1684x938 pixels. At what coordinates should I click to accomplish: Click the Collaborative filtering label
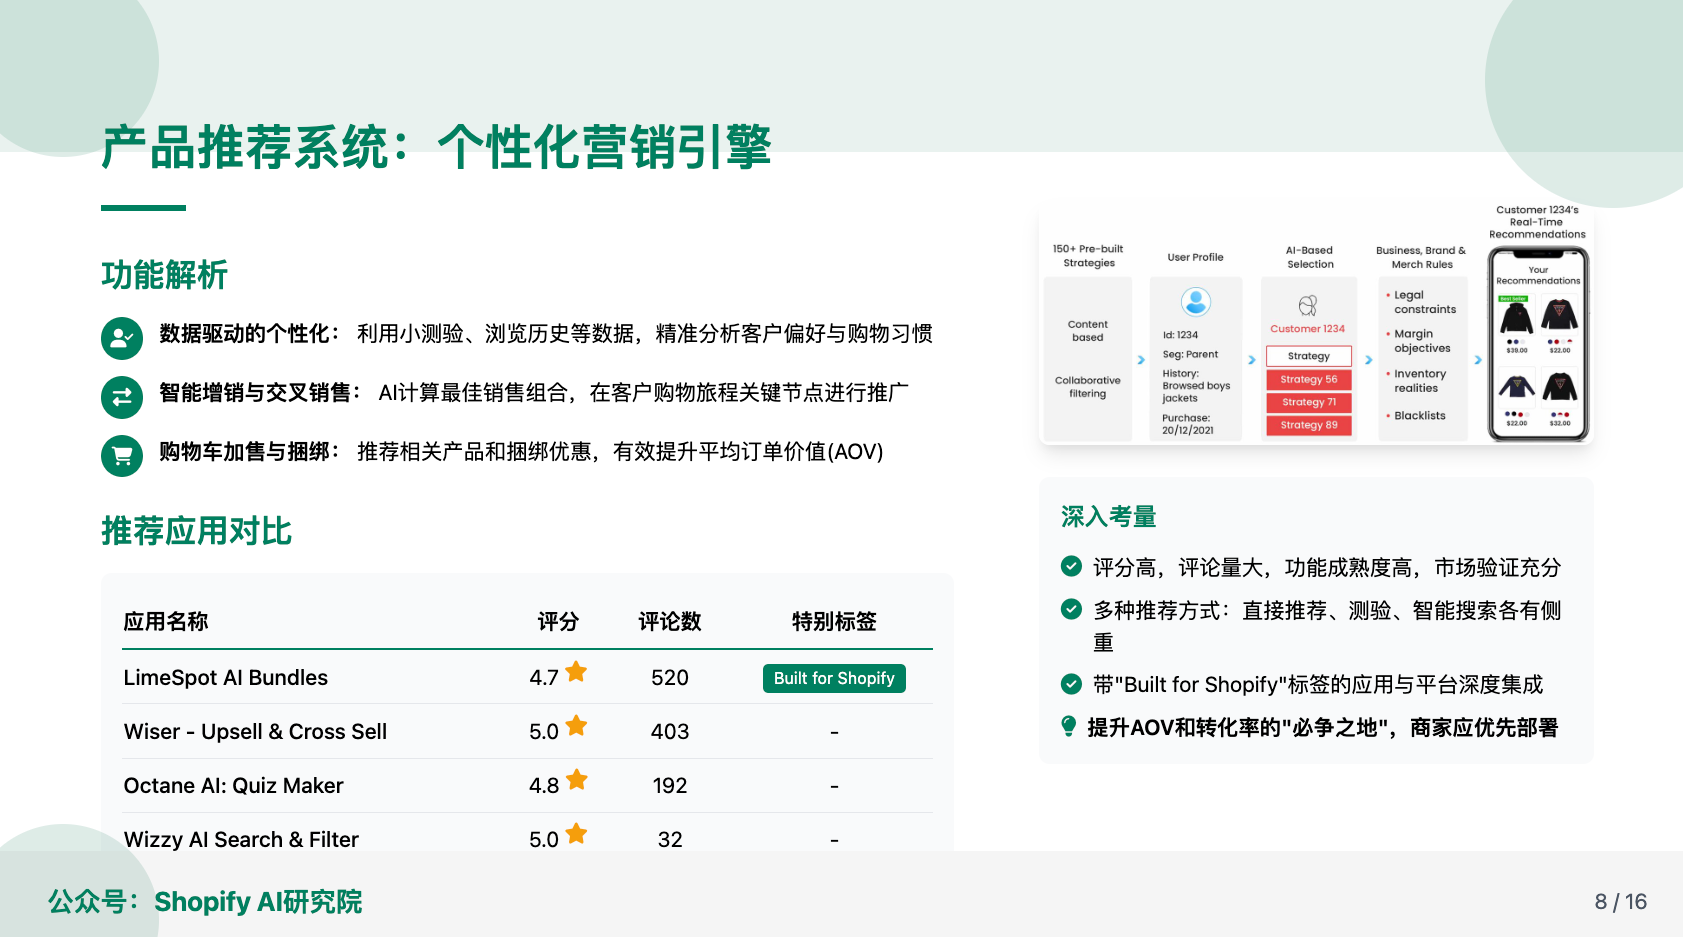click(x=1088, y=387)
